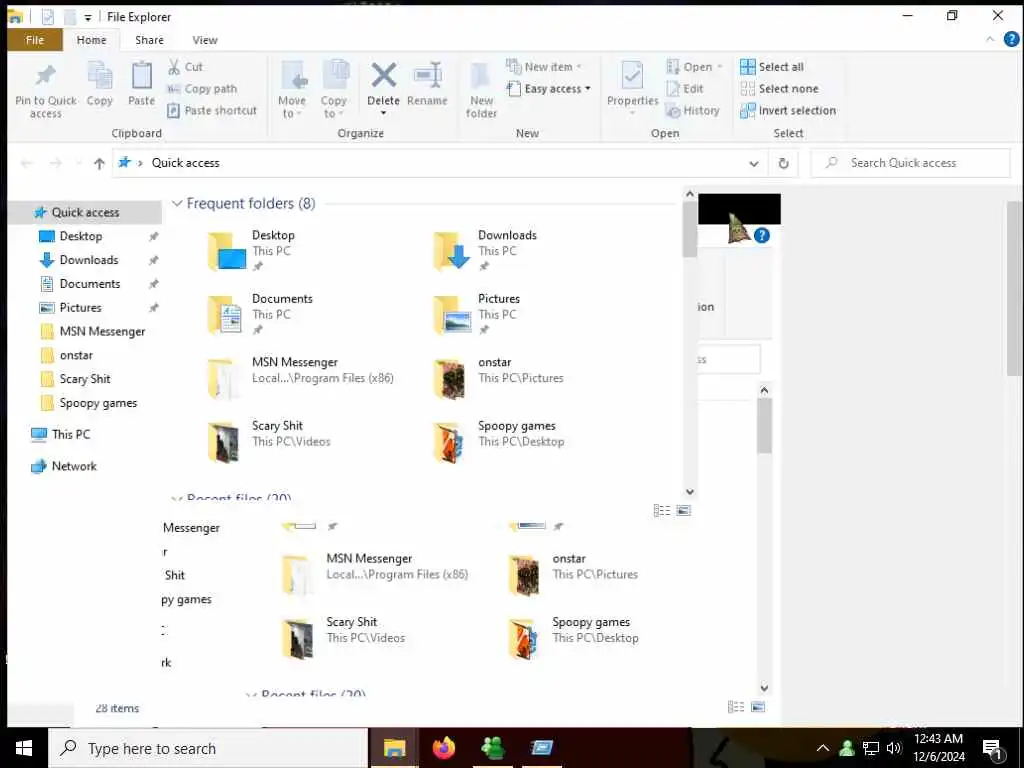The width and height of the screenshot is (1024, 768).
Task: Select Pictures in navigation pane
Action: pos(80,308)
